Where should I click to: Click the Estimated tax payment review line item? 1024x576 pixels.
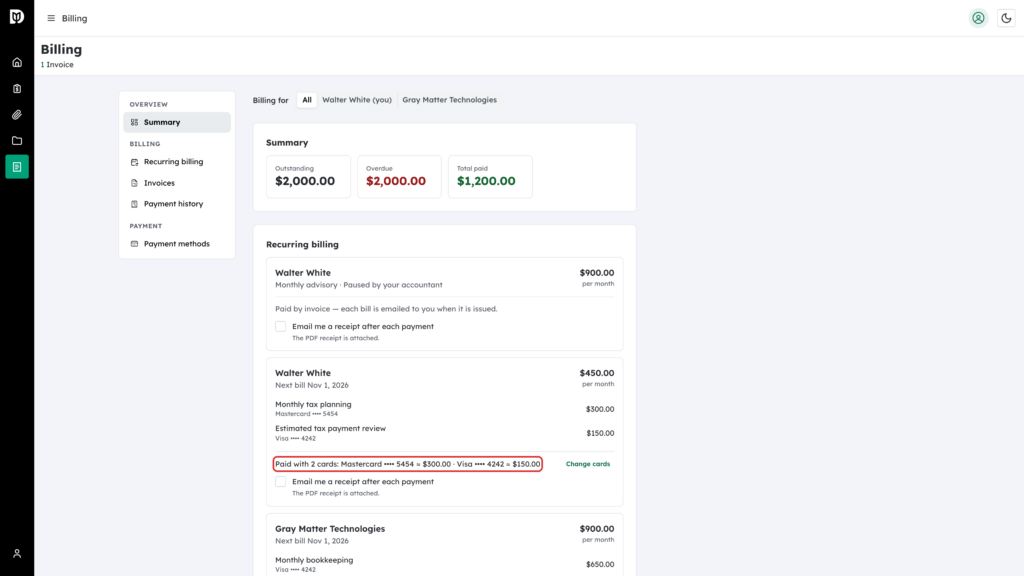click(x=444, y=433)
